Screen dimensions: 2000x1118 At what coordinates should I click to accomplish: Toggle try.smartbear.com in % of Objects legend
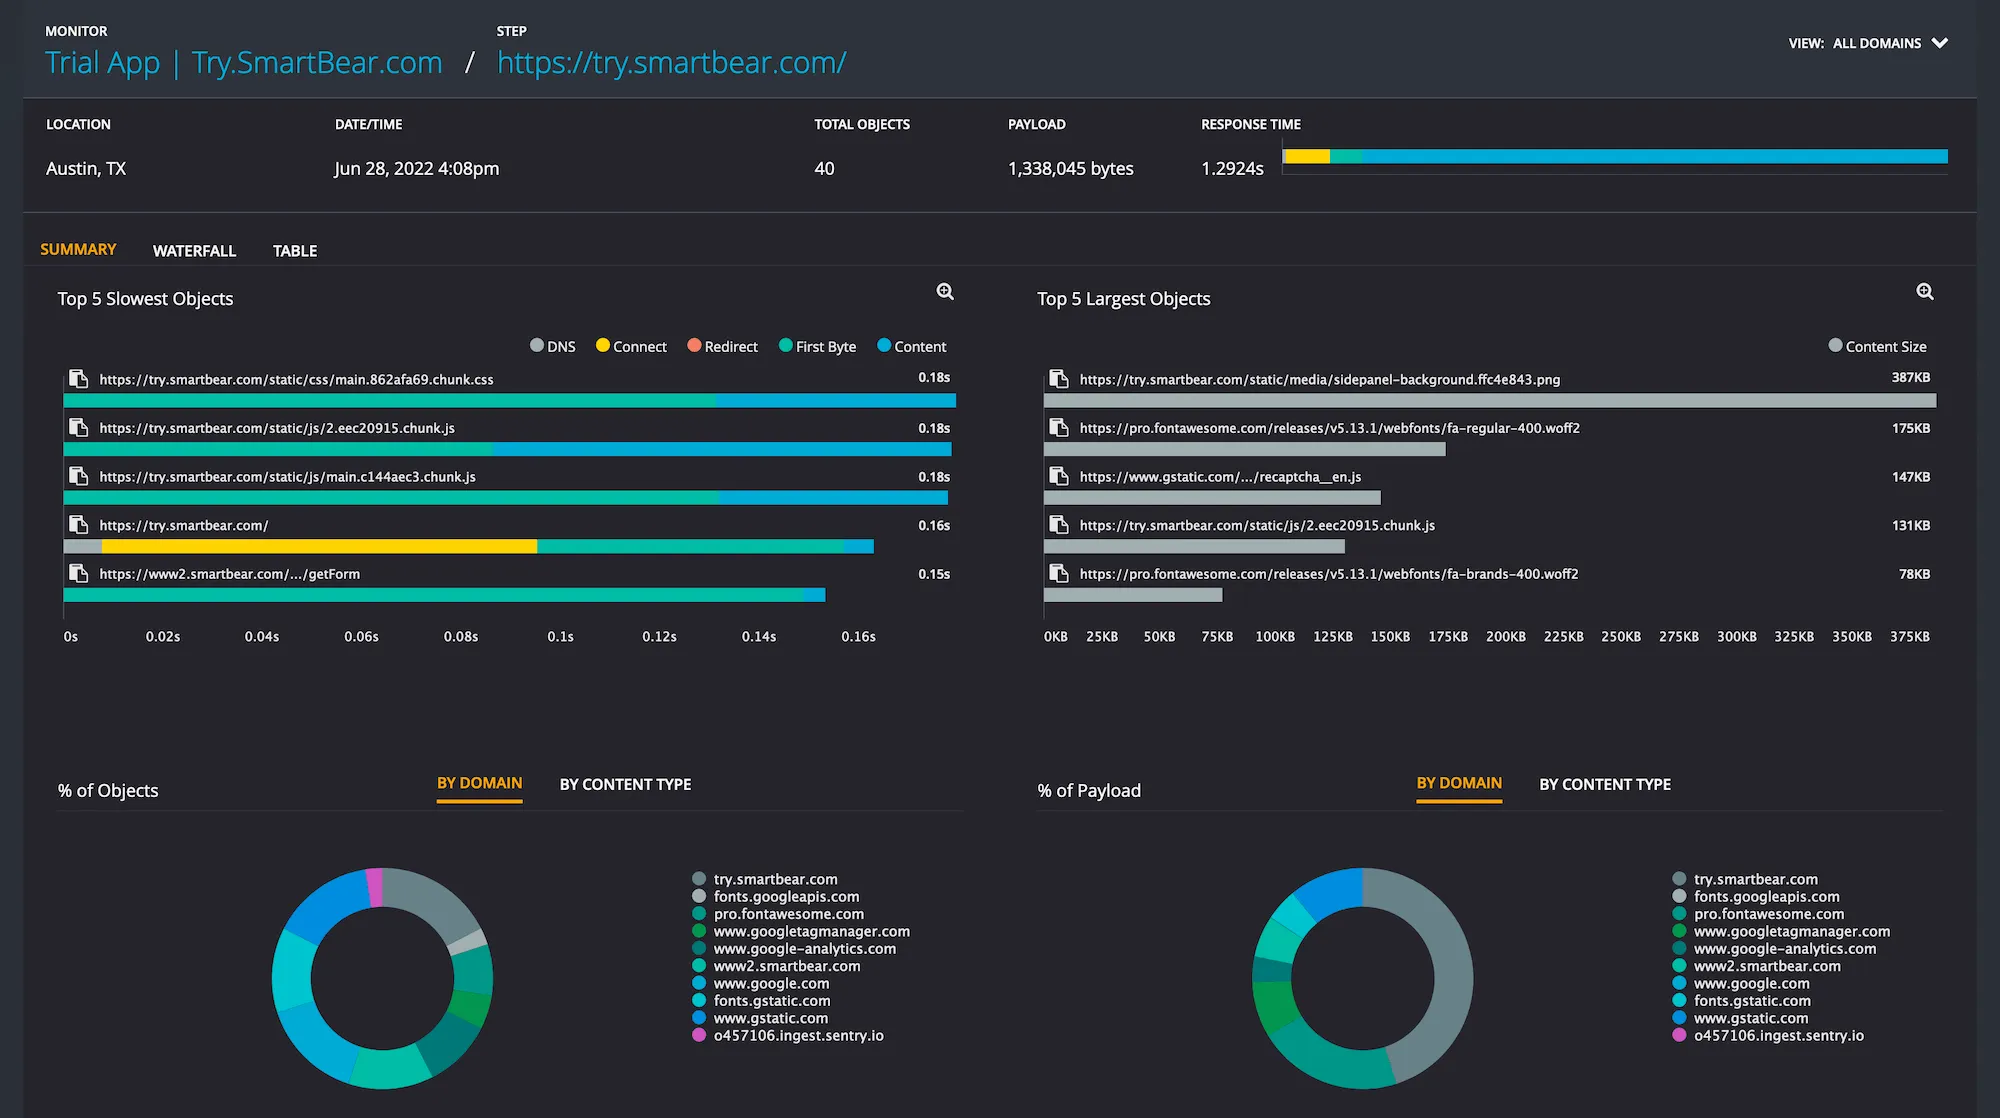click(x=765, y=879)
